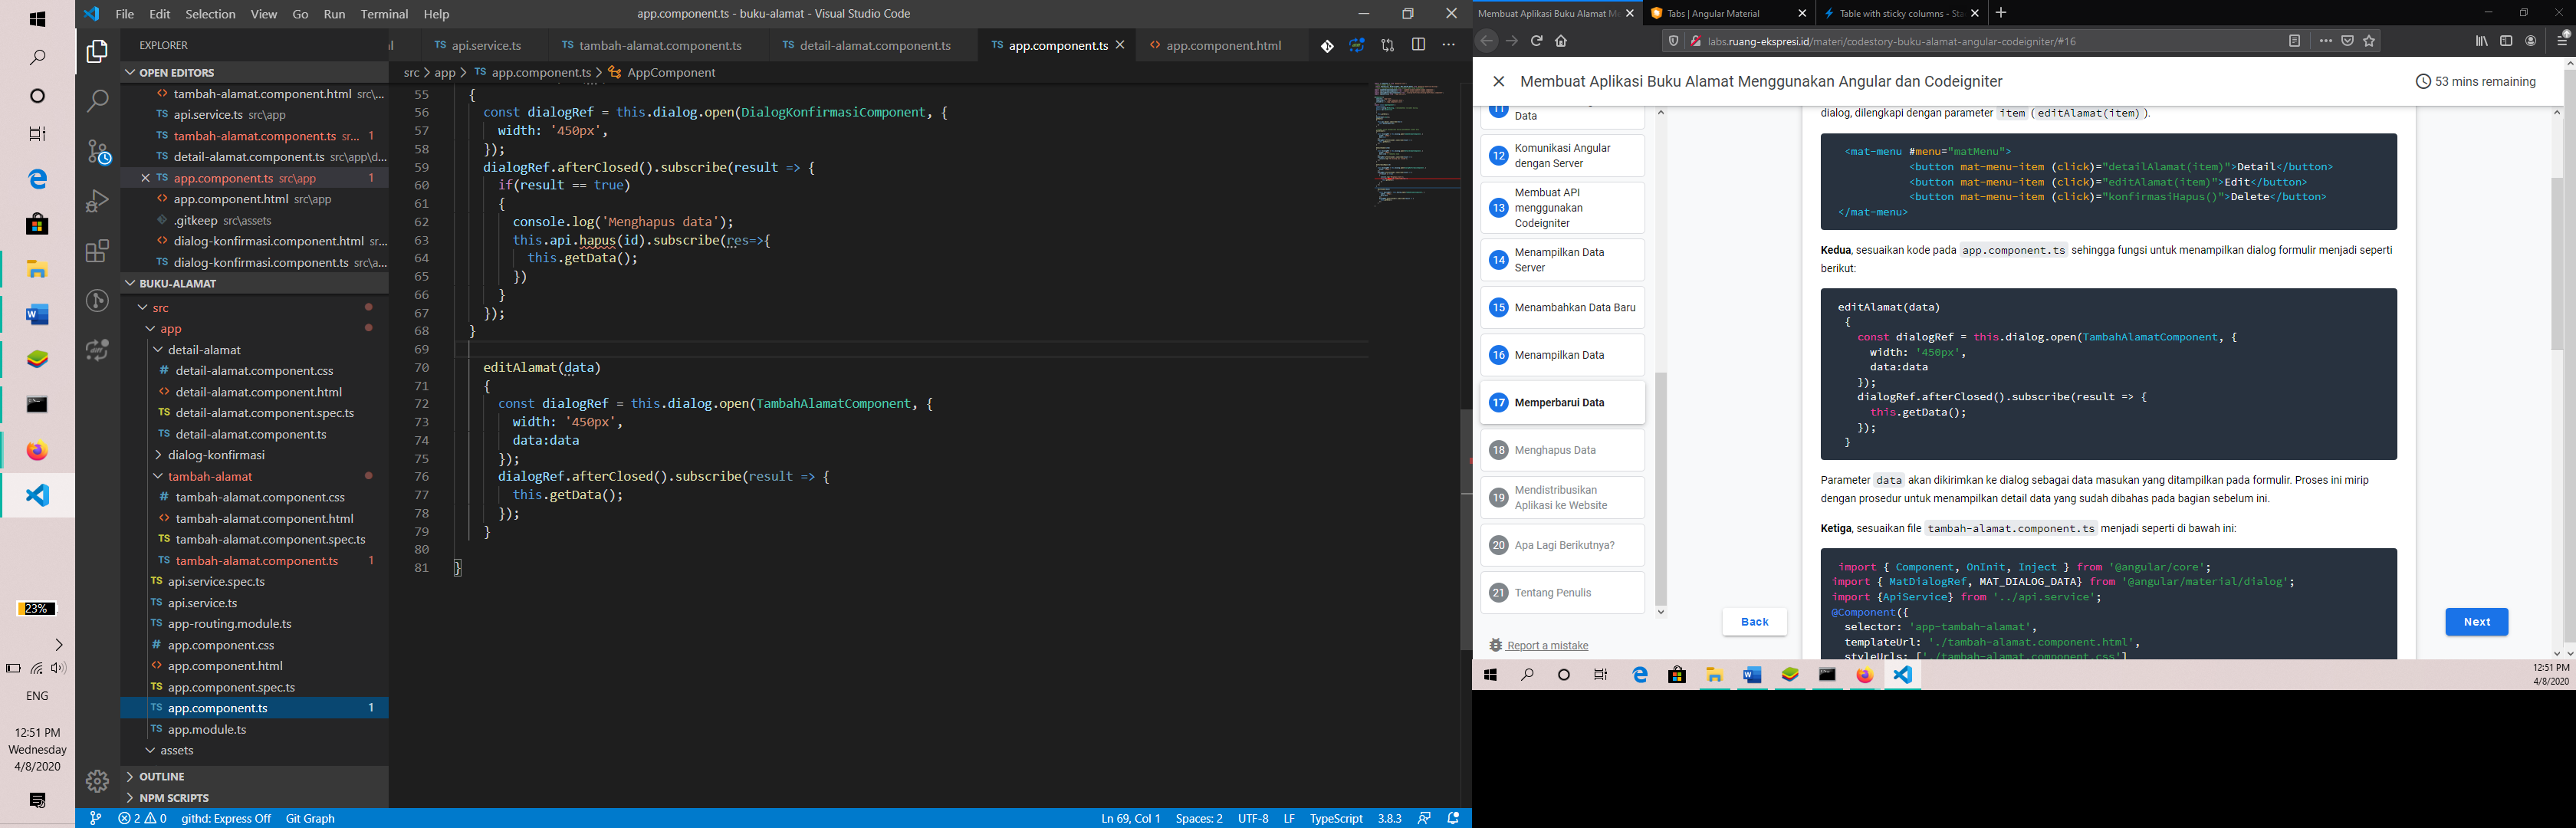The width and height of the screenshot is (2576, 828).
Task: Open the Terminal menu
Action: pos(384,14)
